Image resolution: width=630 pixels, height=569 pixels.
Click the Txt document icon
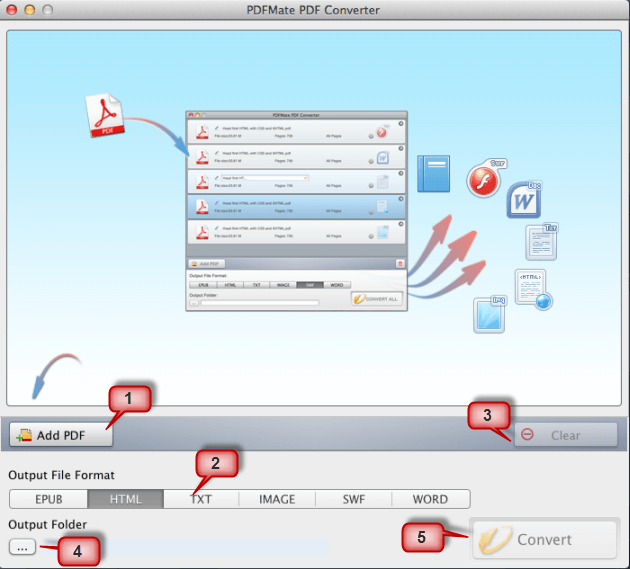[541, 242]
